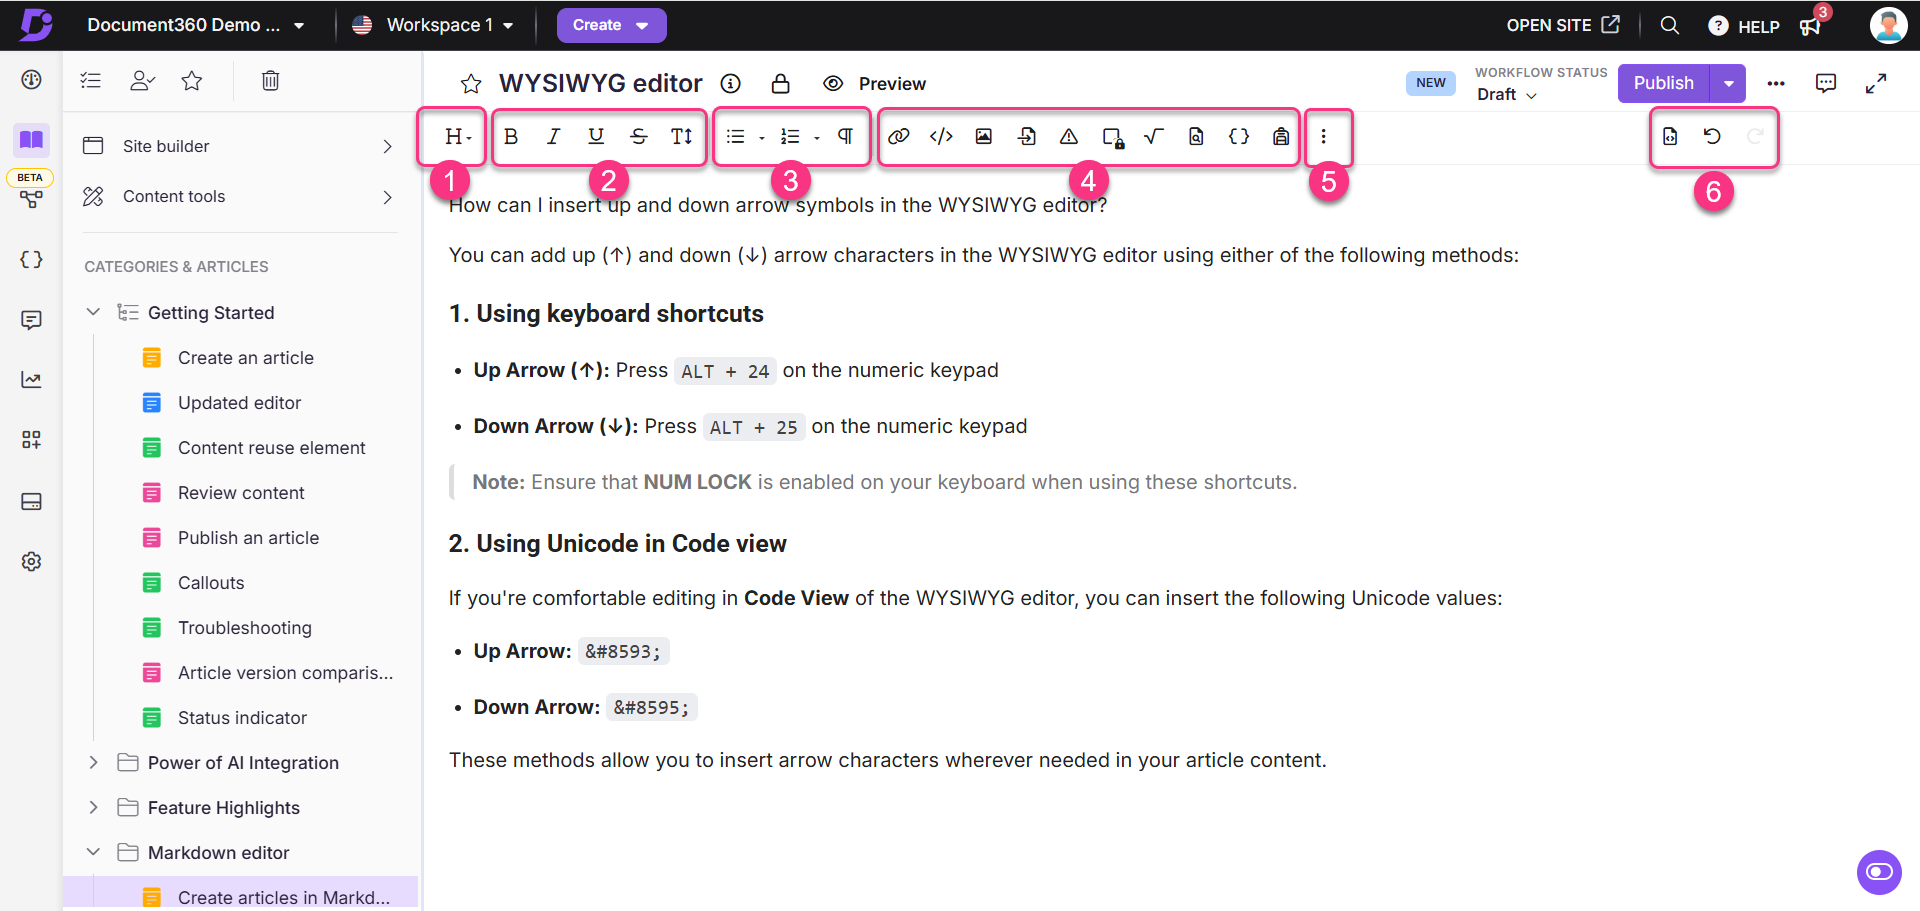Open Settings gear in left rail
Viewport: 1920px width, 911px height.
click(31, 561)
